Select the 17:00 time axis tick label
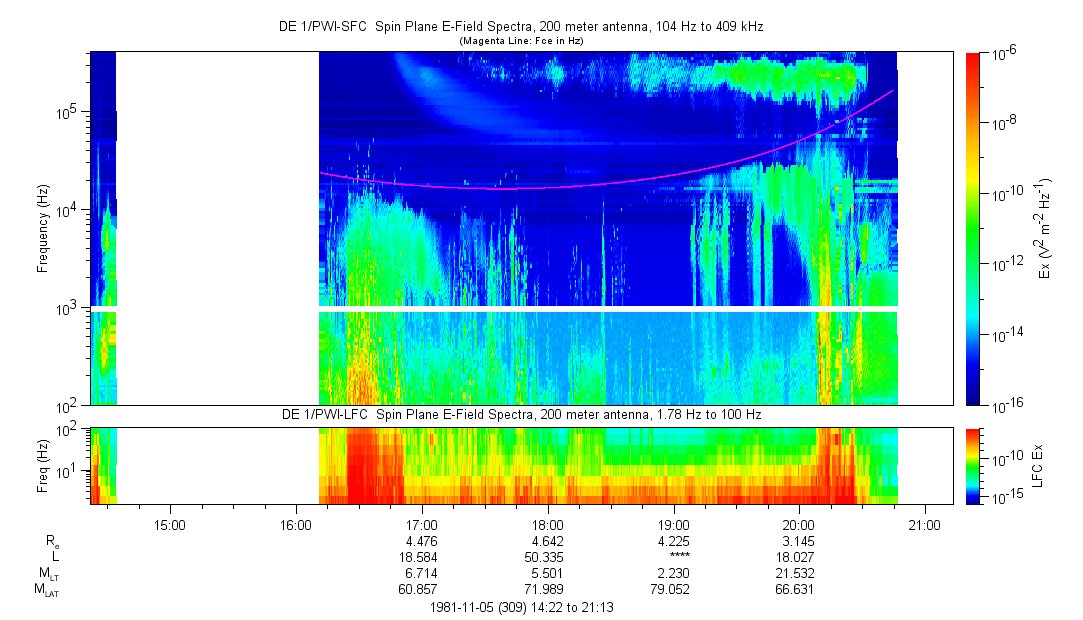1083x620 pixels. pyautogui.click(x=422, y=524)
